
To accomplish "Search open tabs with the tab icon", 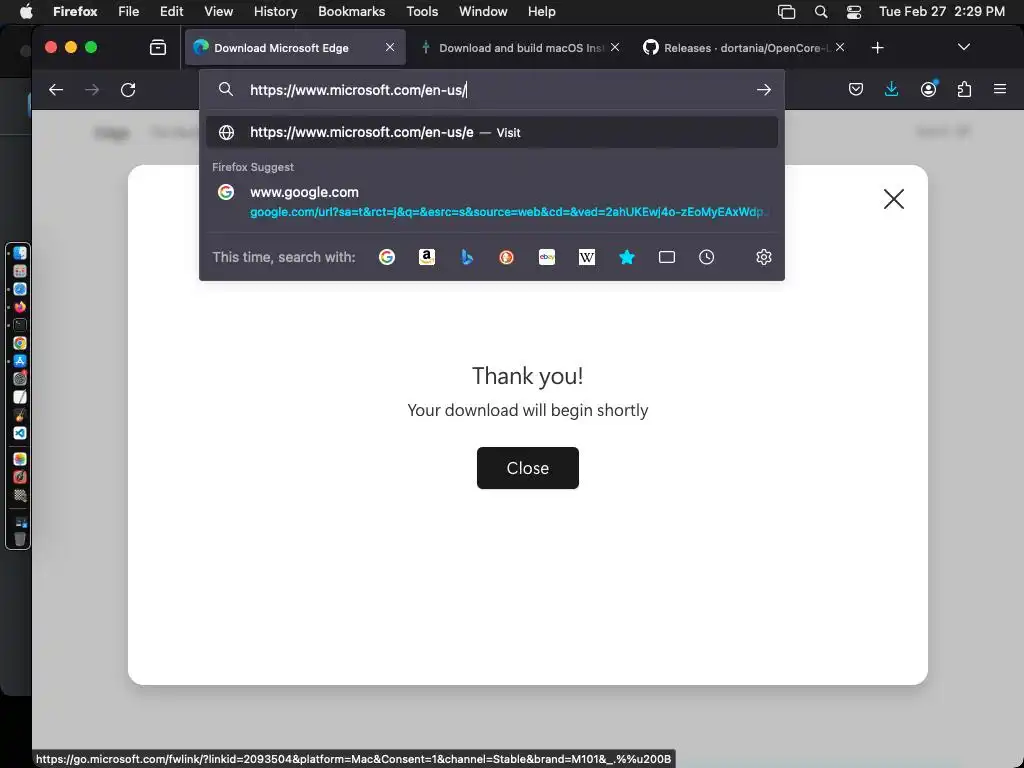I will pyautogui.click(x=666, y=257).
